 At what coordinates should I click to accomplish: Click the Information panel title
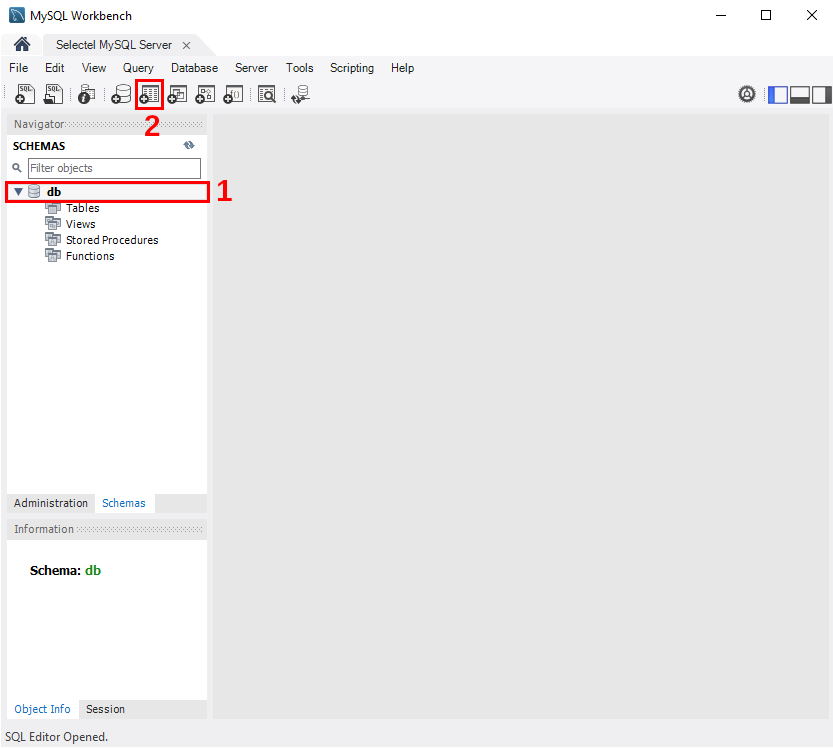pyautogui.click(x=44, y=529)
